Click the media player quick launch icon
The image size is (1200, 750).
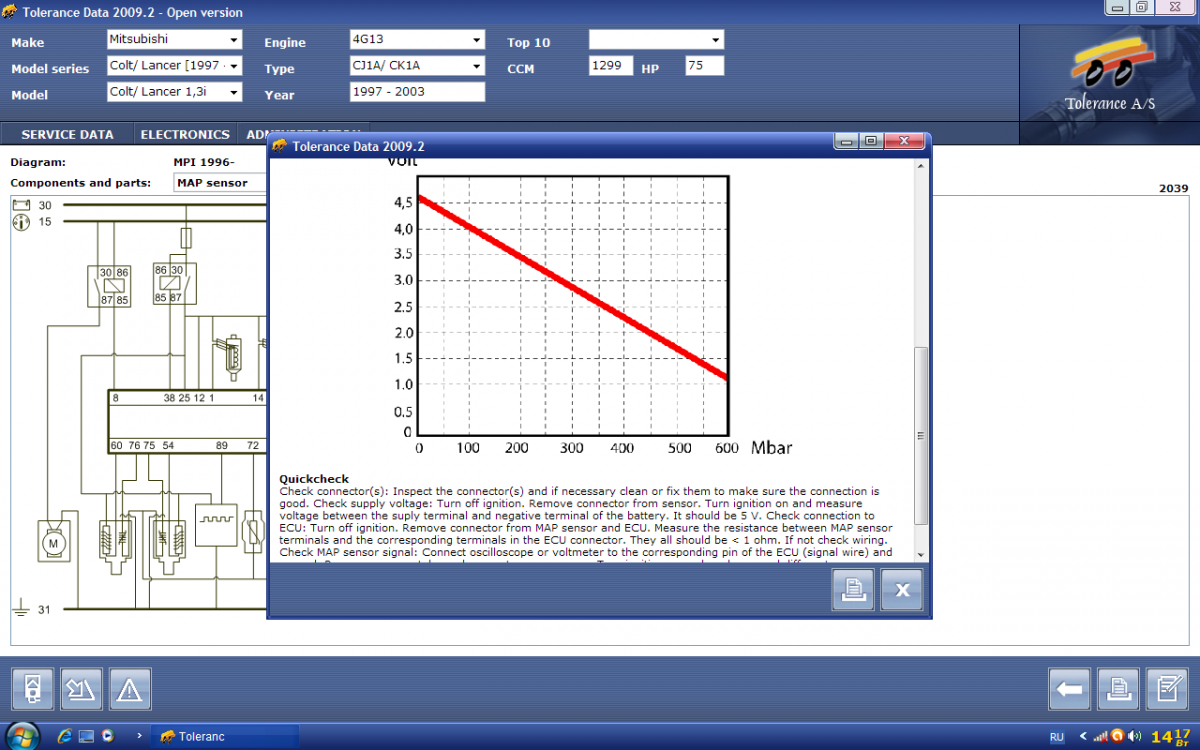(108, 737)
